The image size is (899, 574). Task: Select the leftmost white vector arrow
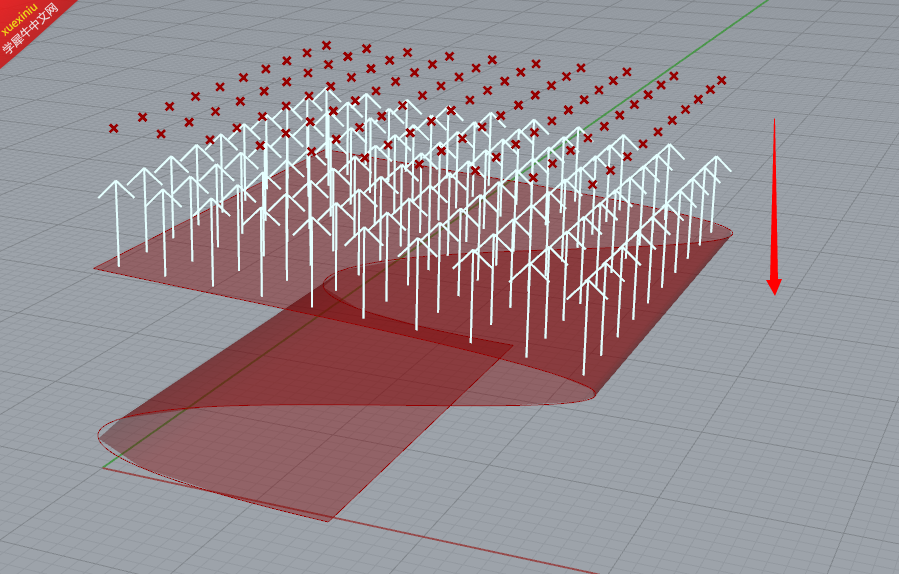pos(117,222)
